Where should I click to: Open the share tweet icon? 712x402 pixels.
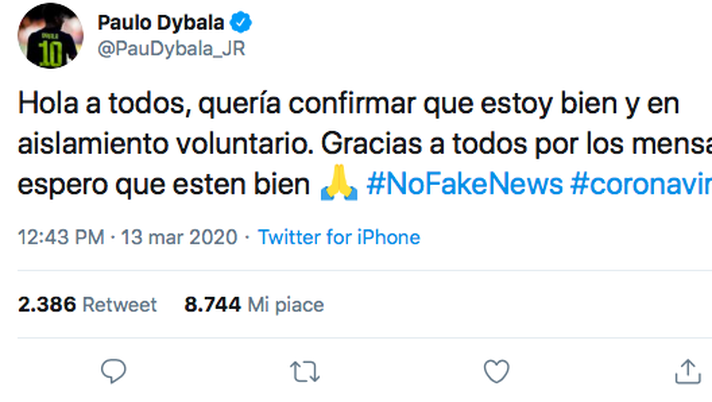(x=687, y=372)
